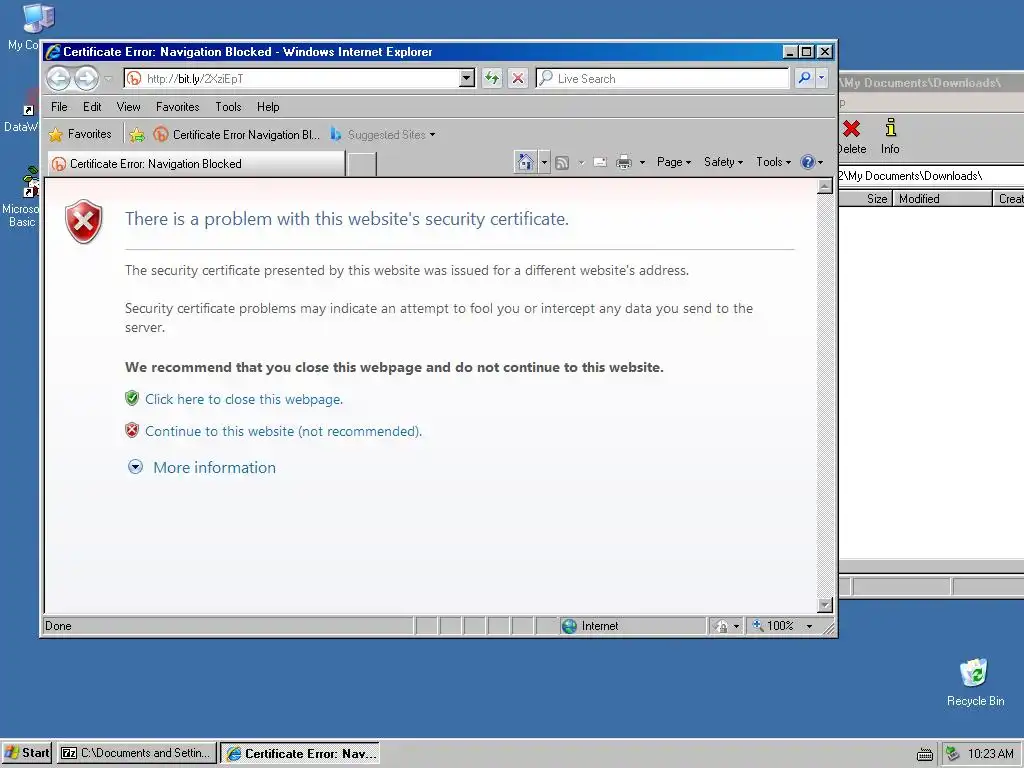
Task: Open the Favorites menu
Action: pos(178,107)
